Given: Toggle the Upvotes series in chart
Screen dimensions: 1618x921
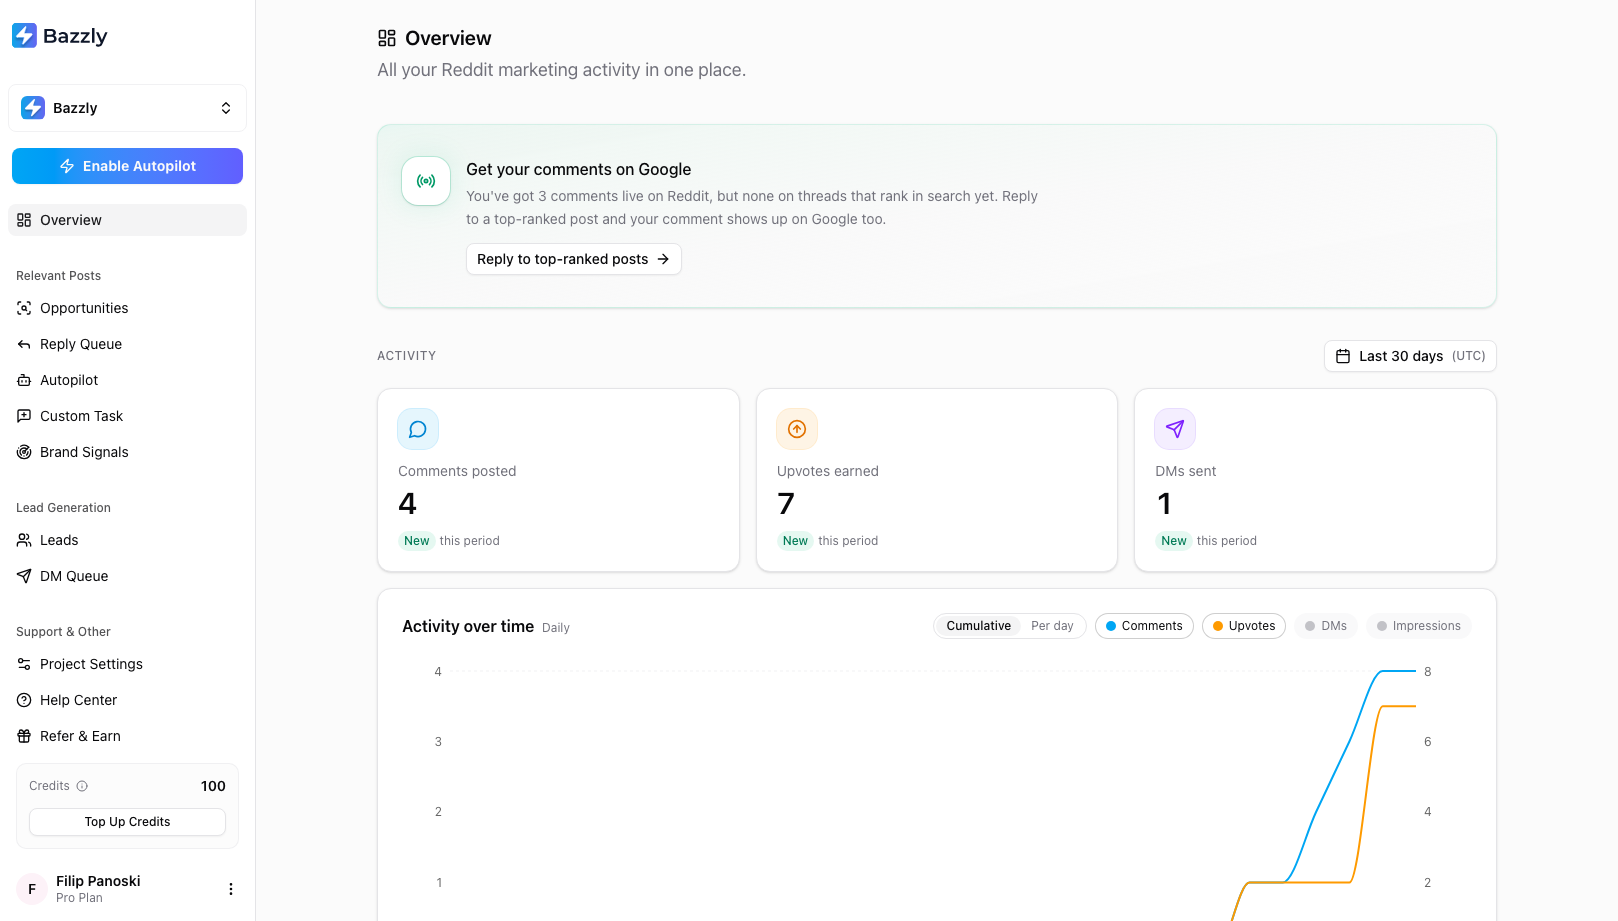Looking at the screenshot, I should pyautogui.click(x=1244, y=626).
